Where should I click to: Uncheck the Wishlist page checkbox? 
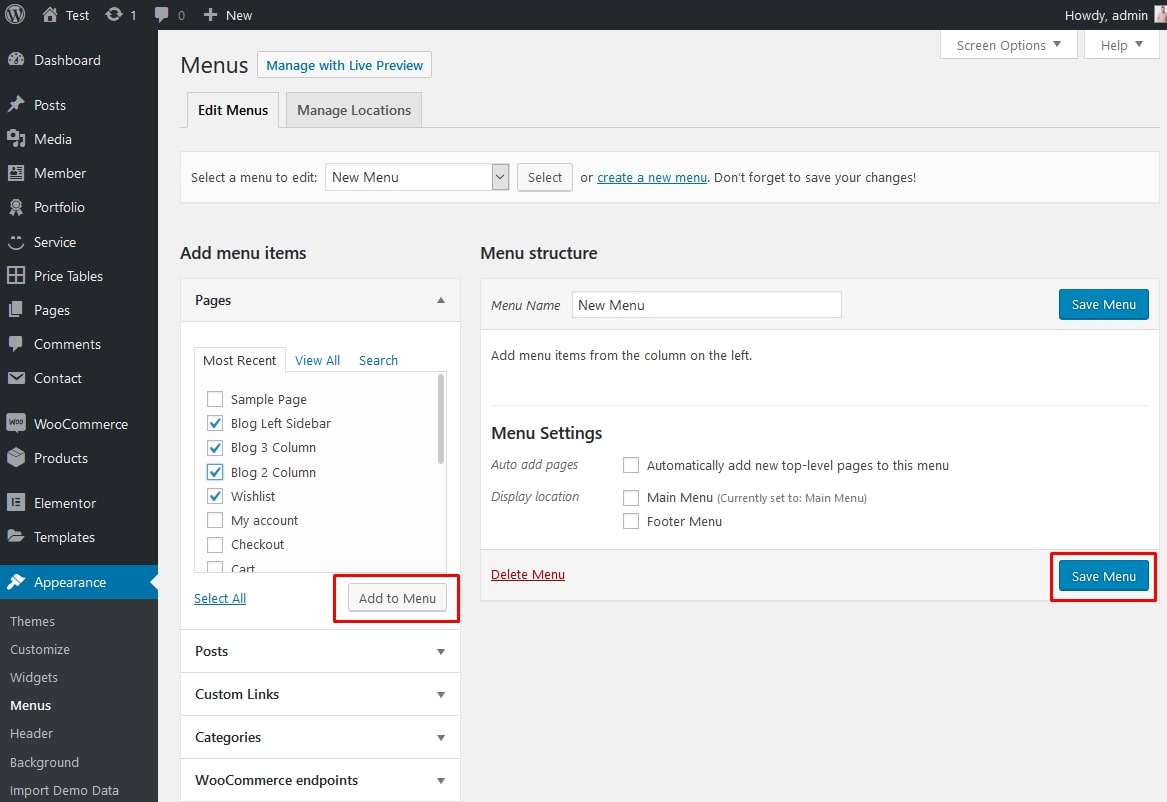pyautogui.click(x=215, y=496)
